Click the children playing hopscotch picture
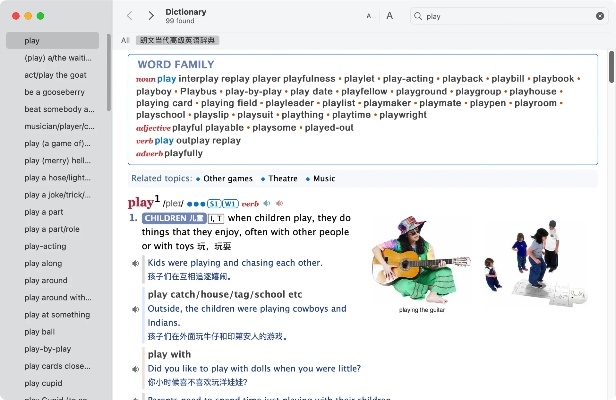 pyautogui.click(x=535, y=263)
